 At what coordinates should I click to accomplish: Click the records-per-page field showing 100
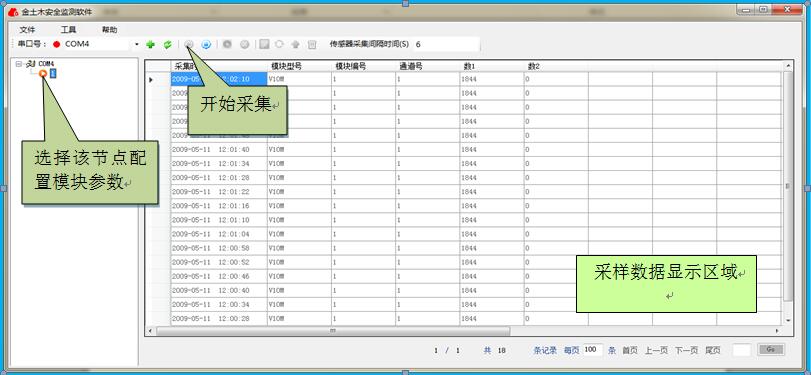click(x=593, y=350)
